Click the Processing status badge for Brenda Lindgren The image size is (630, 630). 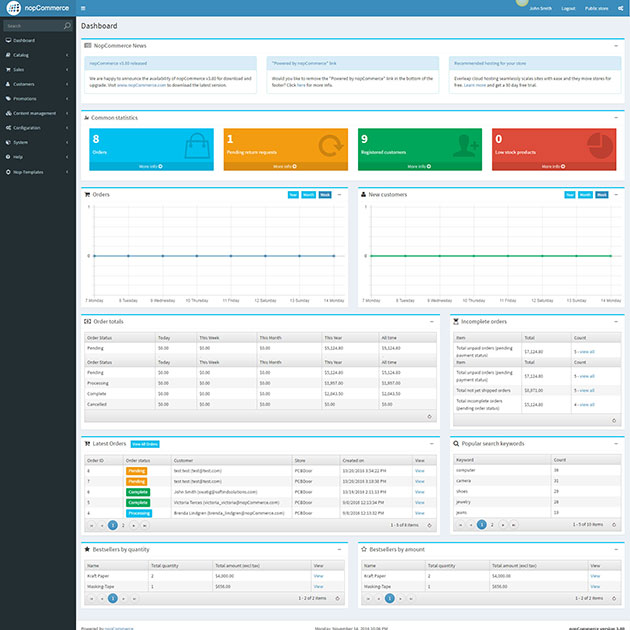(139, 513)
